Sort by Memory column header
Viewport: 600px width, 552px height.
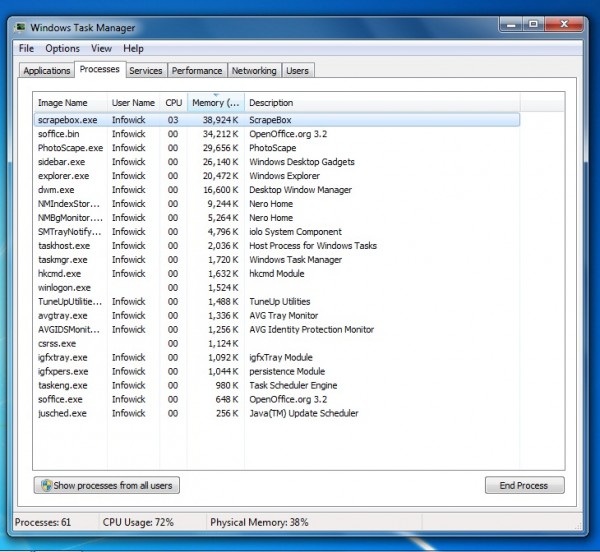click(216, 103)
